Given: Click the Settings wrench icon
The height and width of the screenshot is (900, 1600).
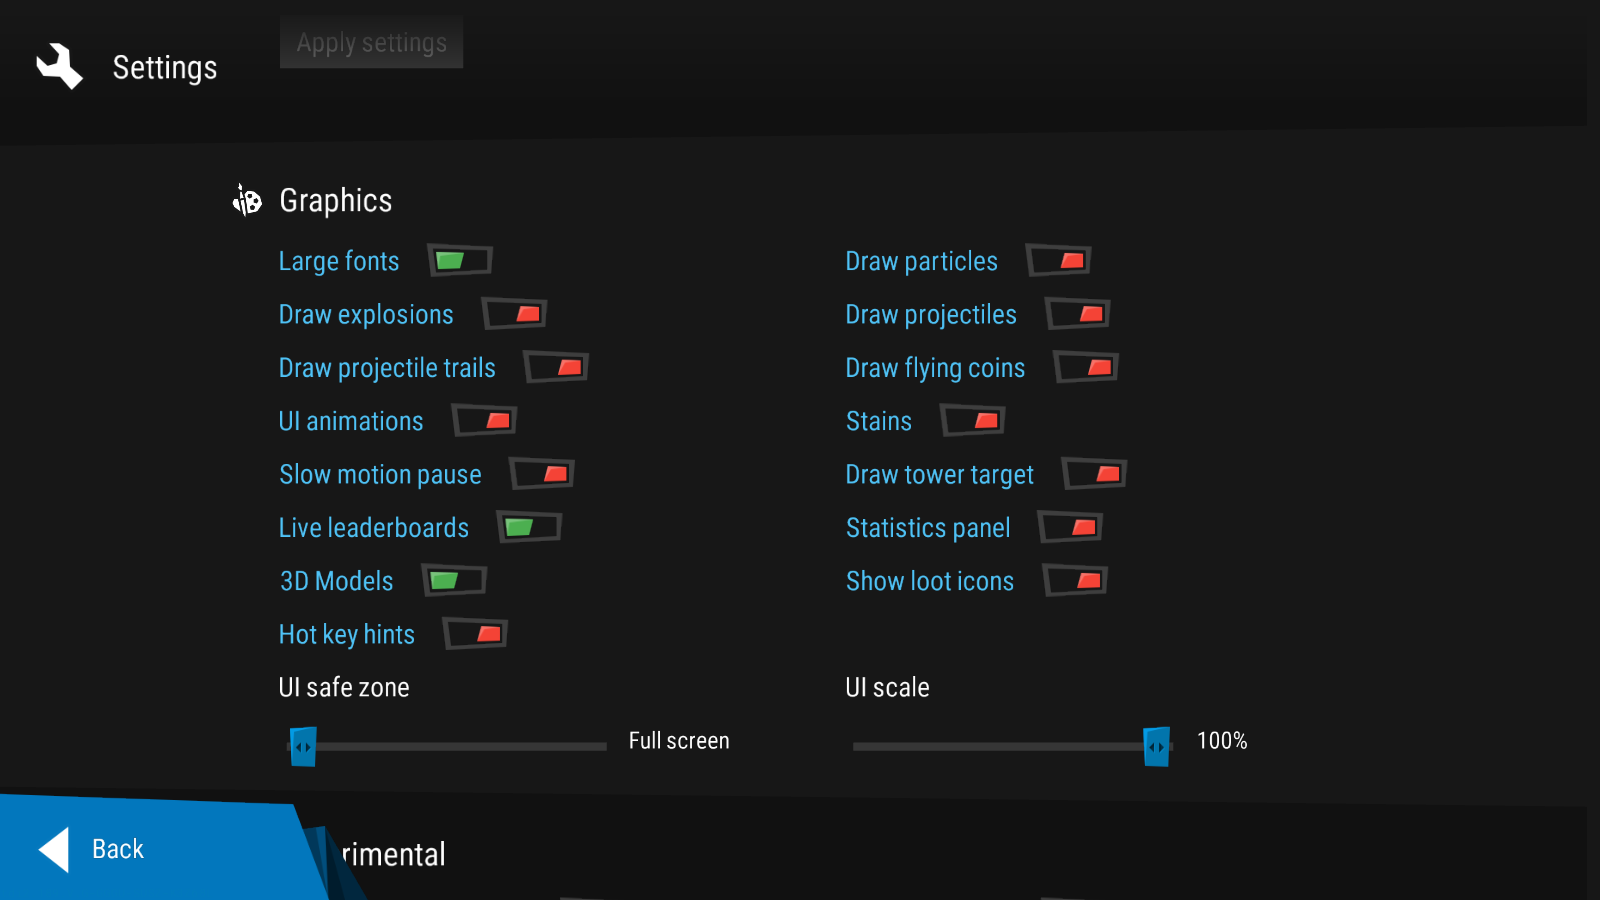Looking at the screenshot, I should tap(59, 67).
